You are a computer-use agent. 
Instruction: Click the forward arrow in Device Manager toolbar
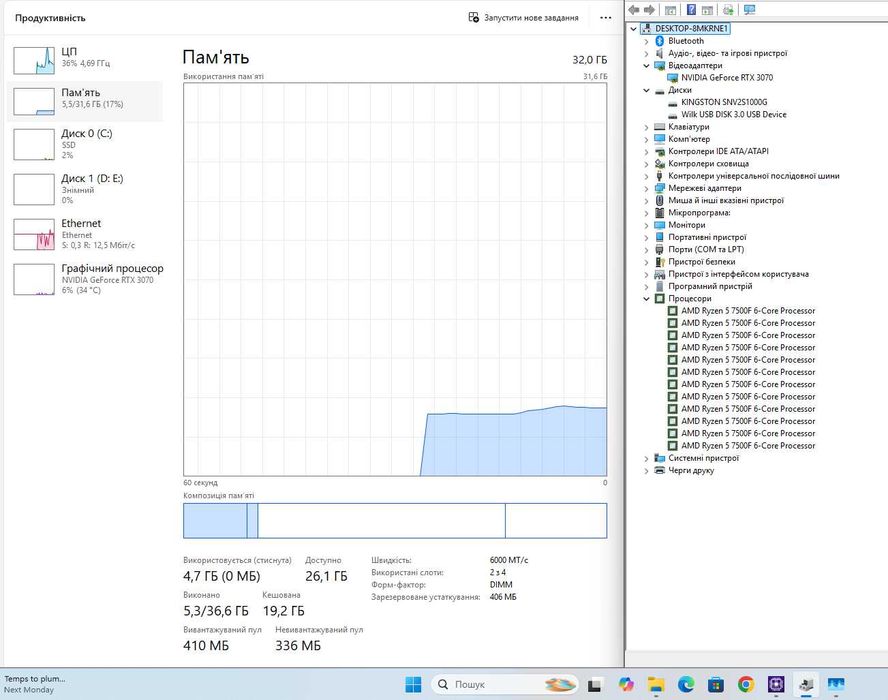(x=649, y=10)
